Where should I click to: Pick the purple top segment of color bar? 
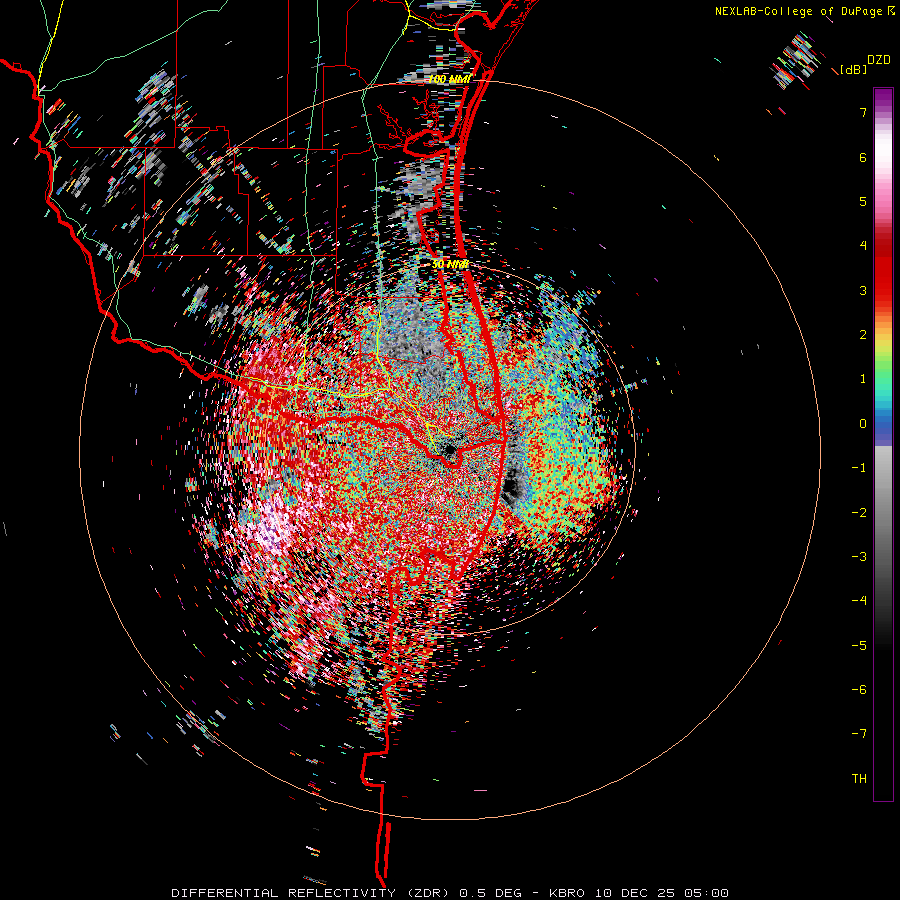883,98
